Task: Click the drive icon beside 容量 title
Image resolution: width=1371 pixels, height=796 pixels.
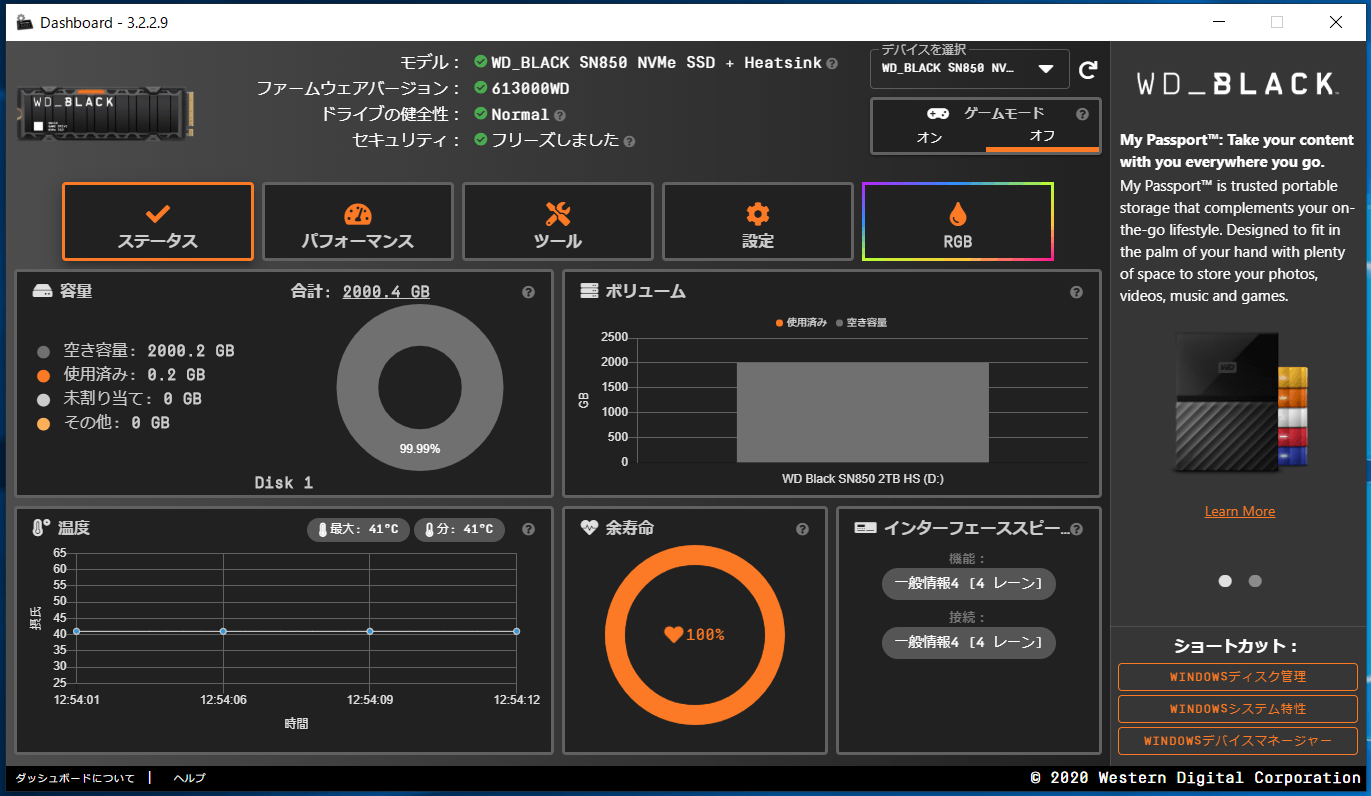Action: 42,291
